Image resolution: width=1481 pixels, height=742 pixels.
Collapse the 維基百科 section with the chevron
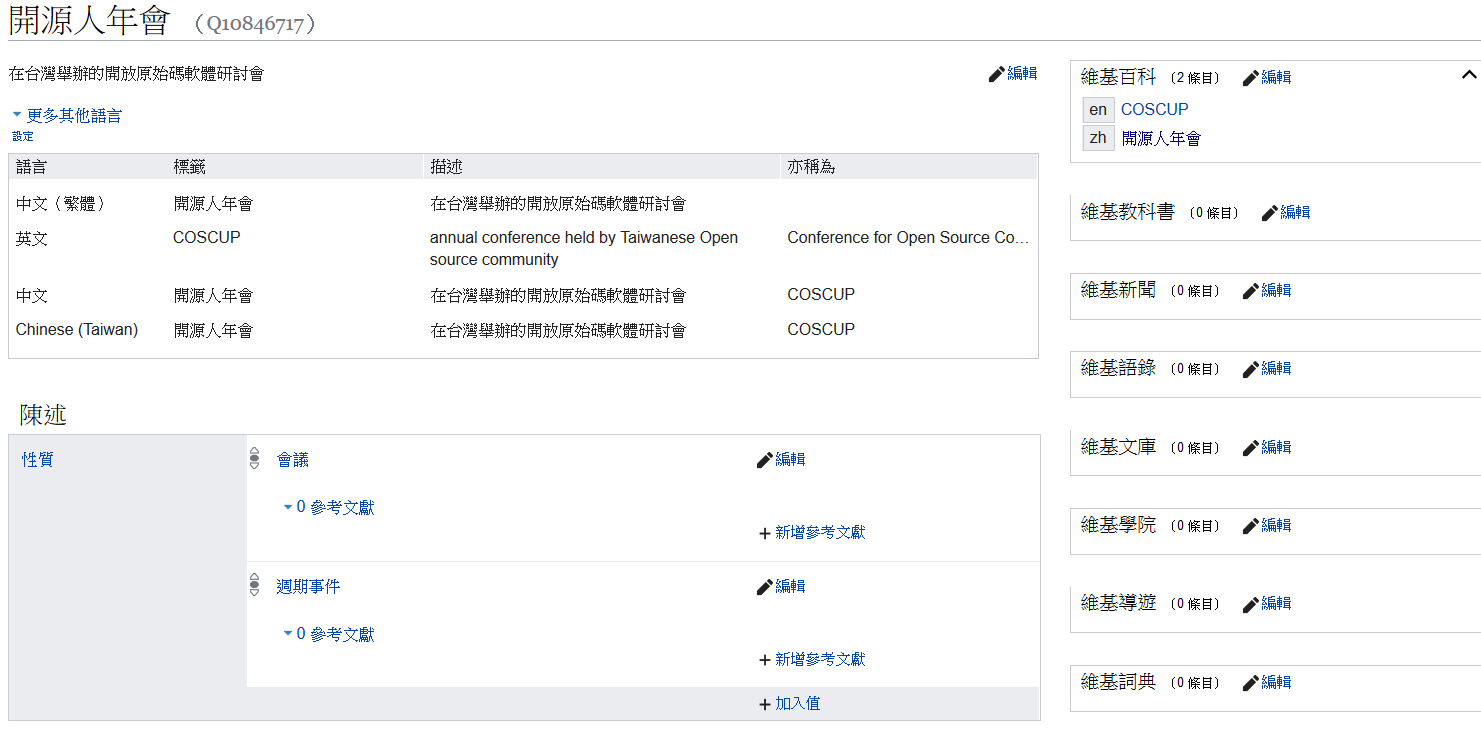pos(1468,75)
